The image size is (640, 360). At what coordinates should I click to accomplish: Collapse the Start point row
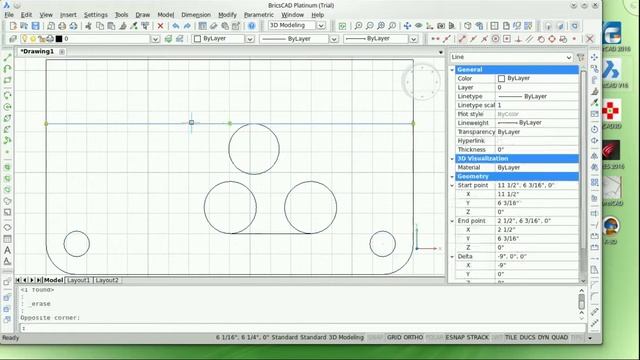452,186
